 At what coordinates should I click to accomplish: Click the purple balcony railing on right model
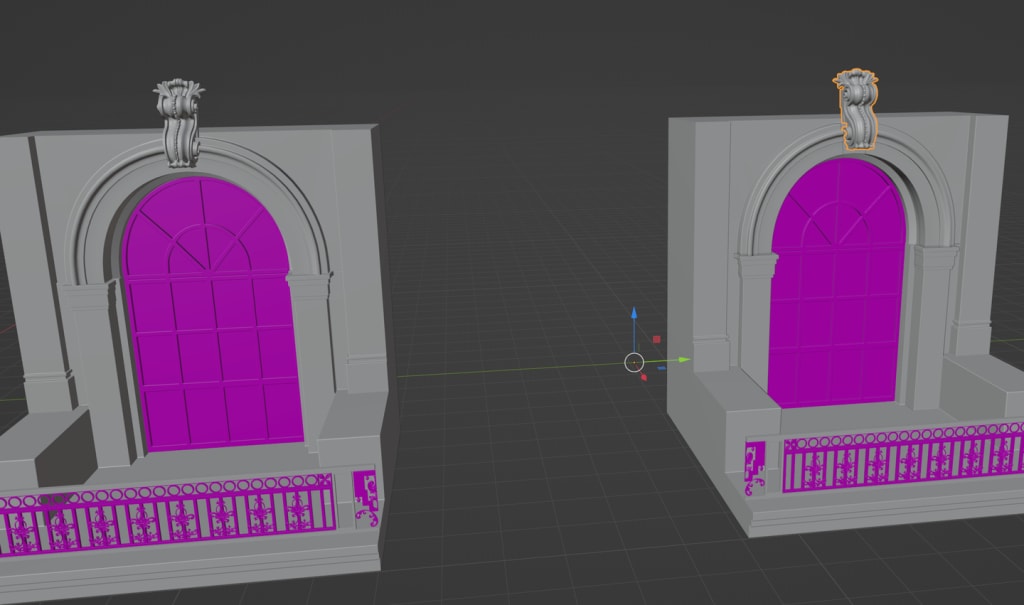click(903, 457)
